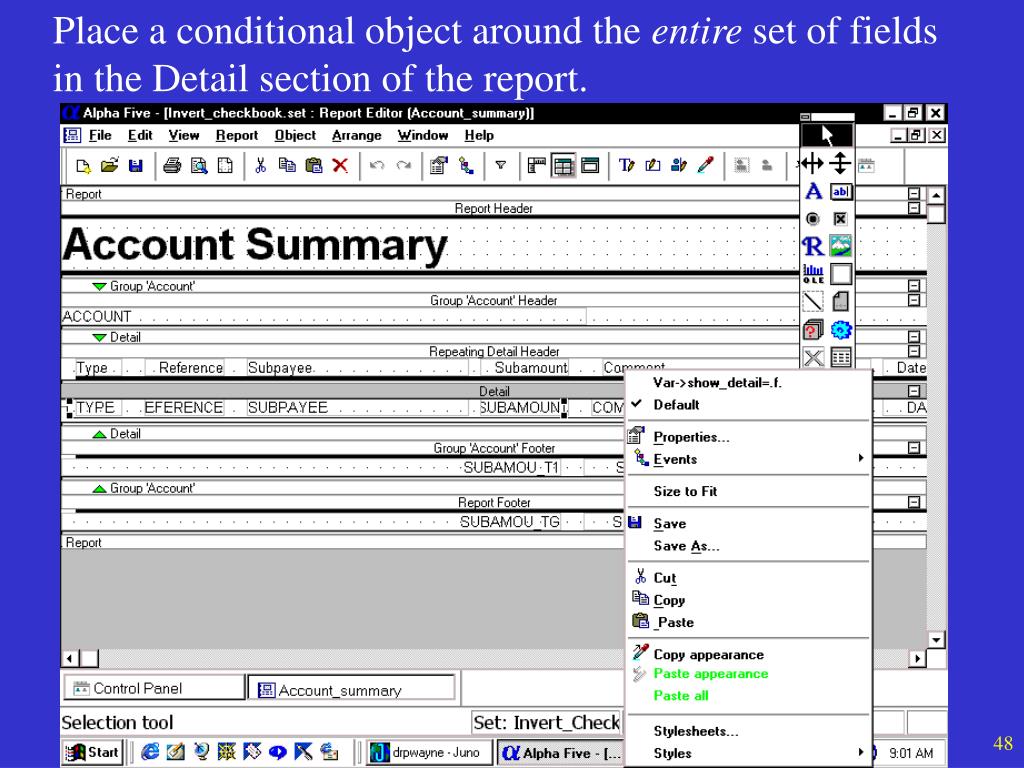Screen dimensions: 1024x768
Task: Click the Print toolbar icon
Action: [172, 166]
